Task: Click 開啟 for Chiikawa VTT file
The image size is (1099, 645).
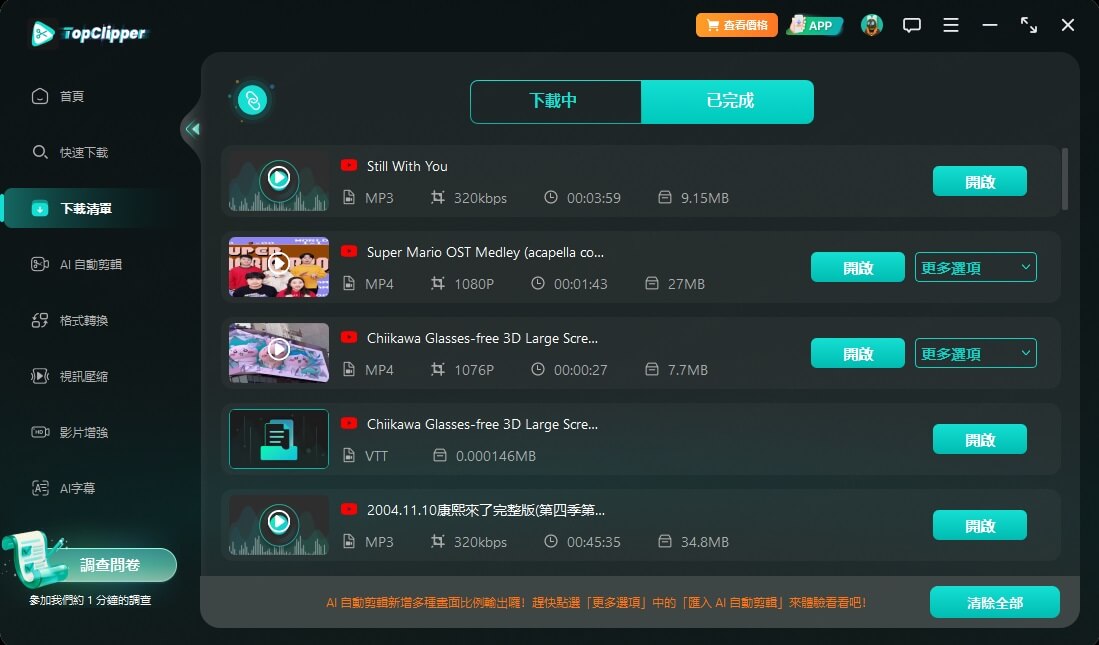Action: coord(980,440)
